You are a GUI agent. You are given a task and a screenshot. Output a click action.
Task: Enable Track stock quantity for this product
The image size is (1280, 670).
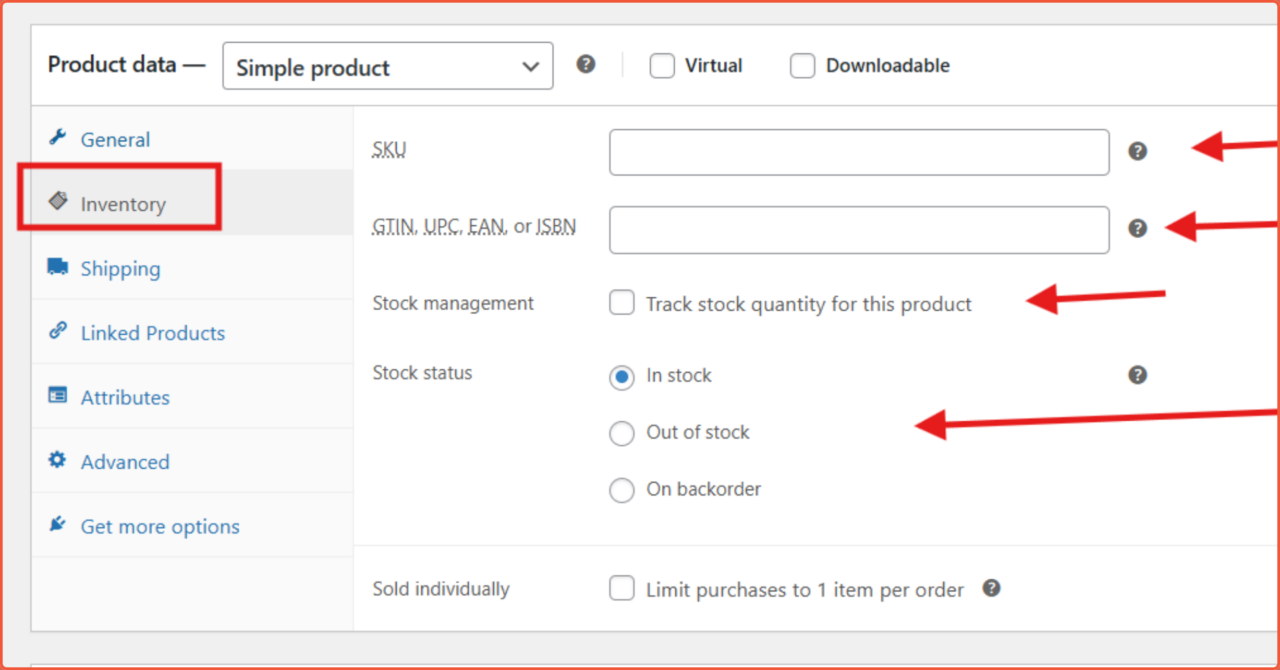tap(622, 302)
